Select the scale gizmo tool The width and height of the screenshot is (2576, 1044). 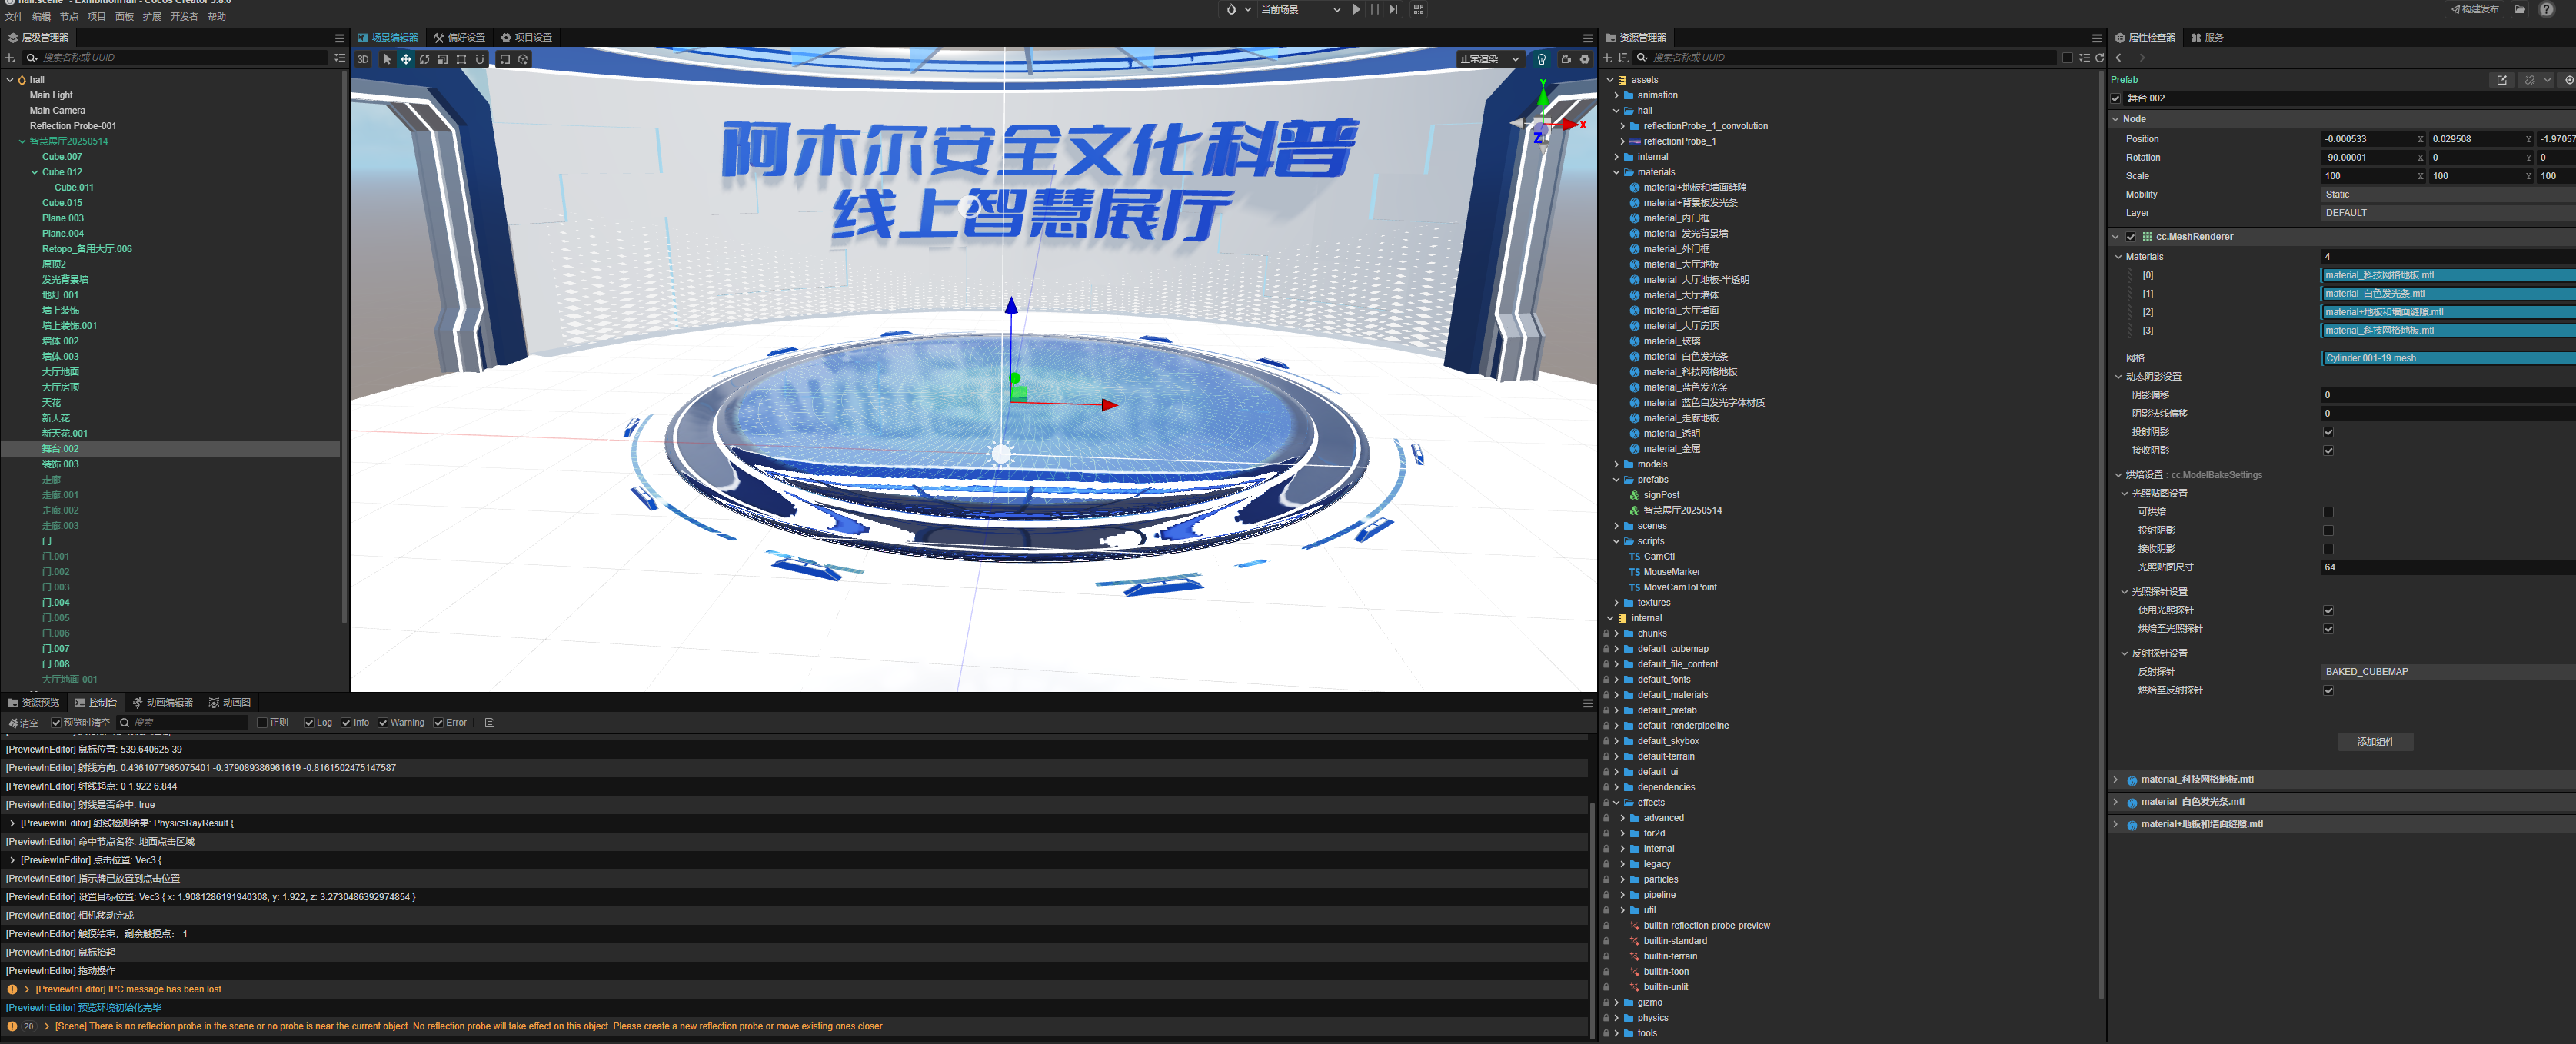point(443,59)
